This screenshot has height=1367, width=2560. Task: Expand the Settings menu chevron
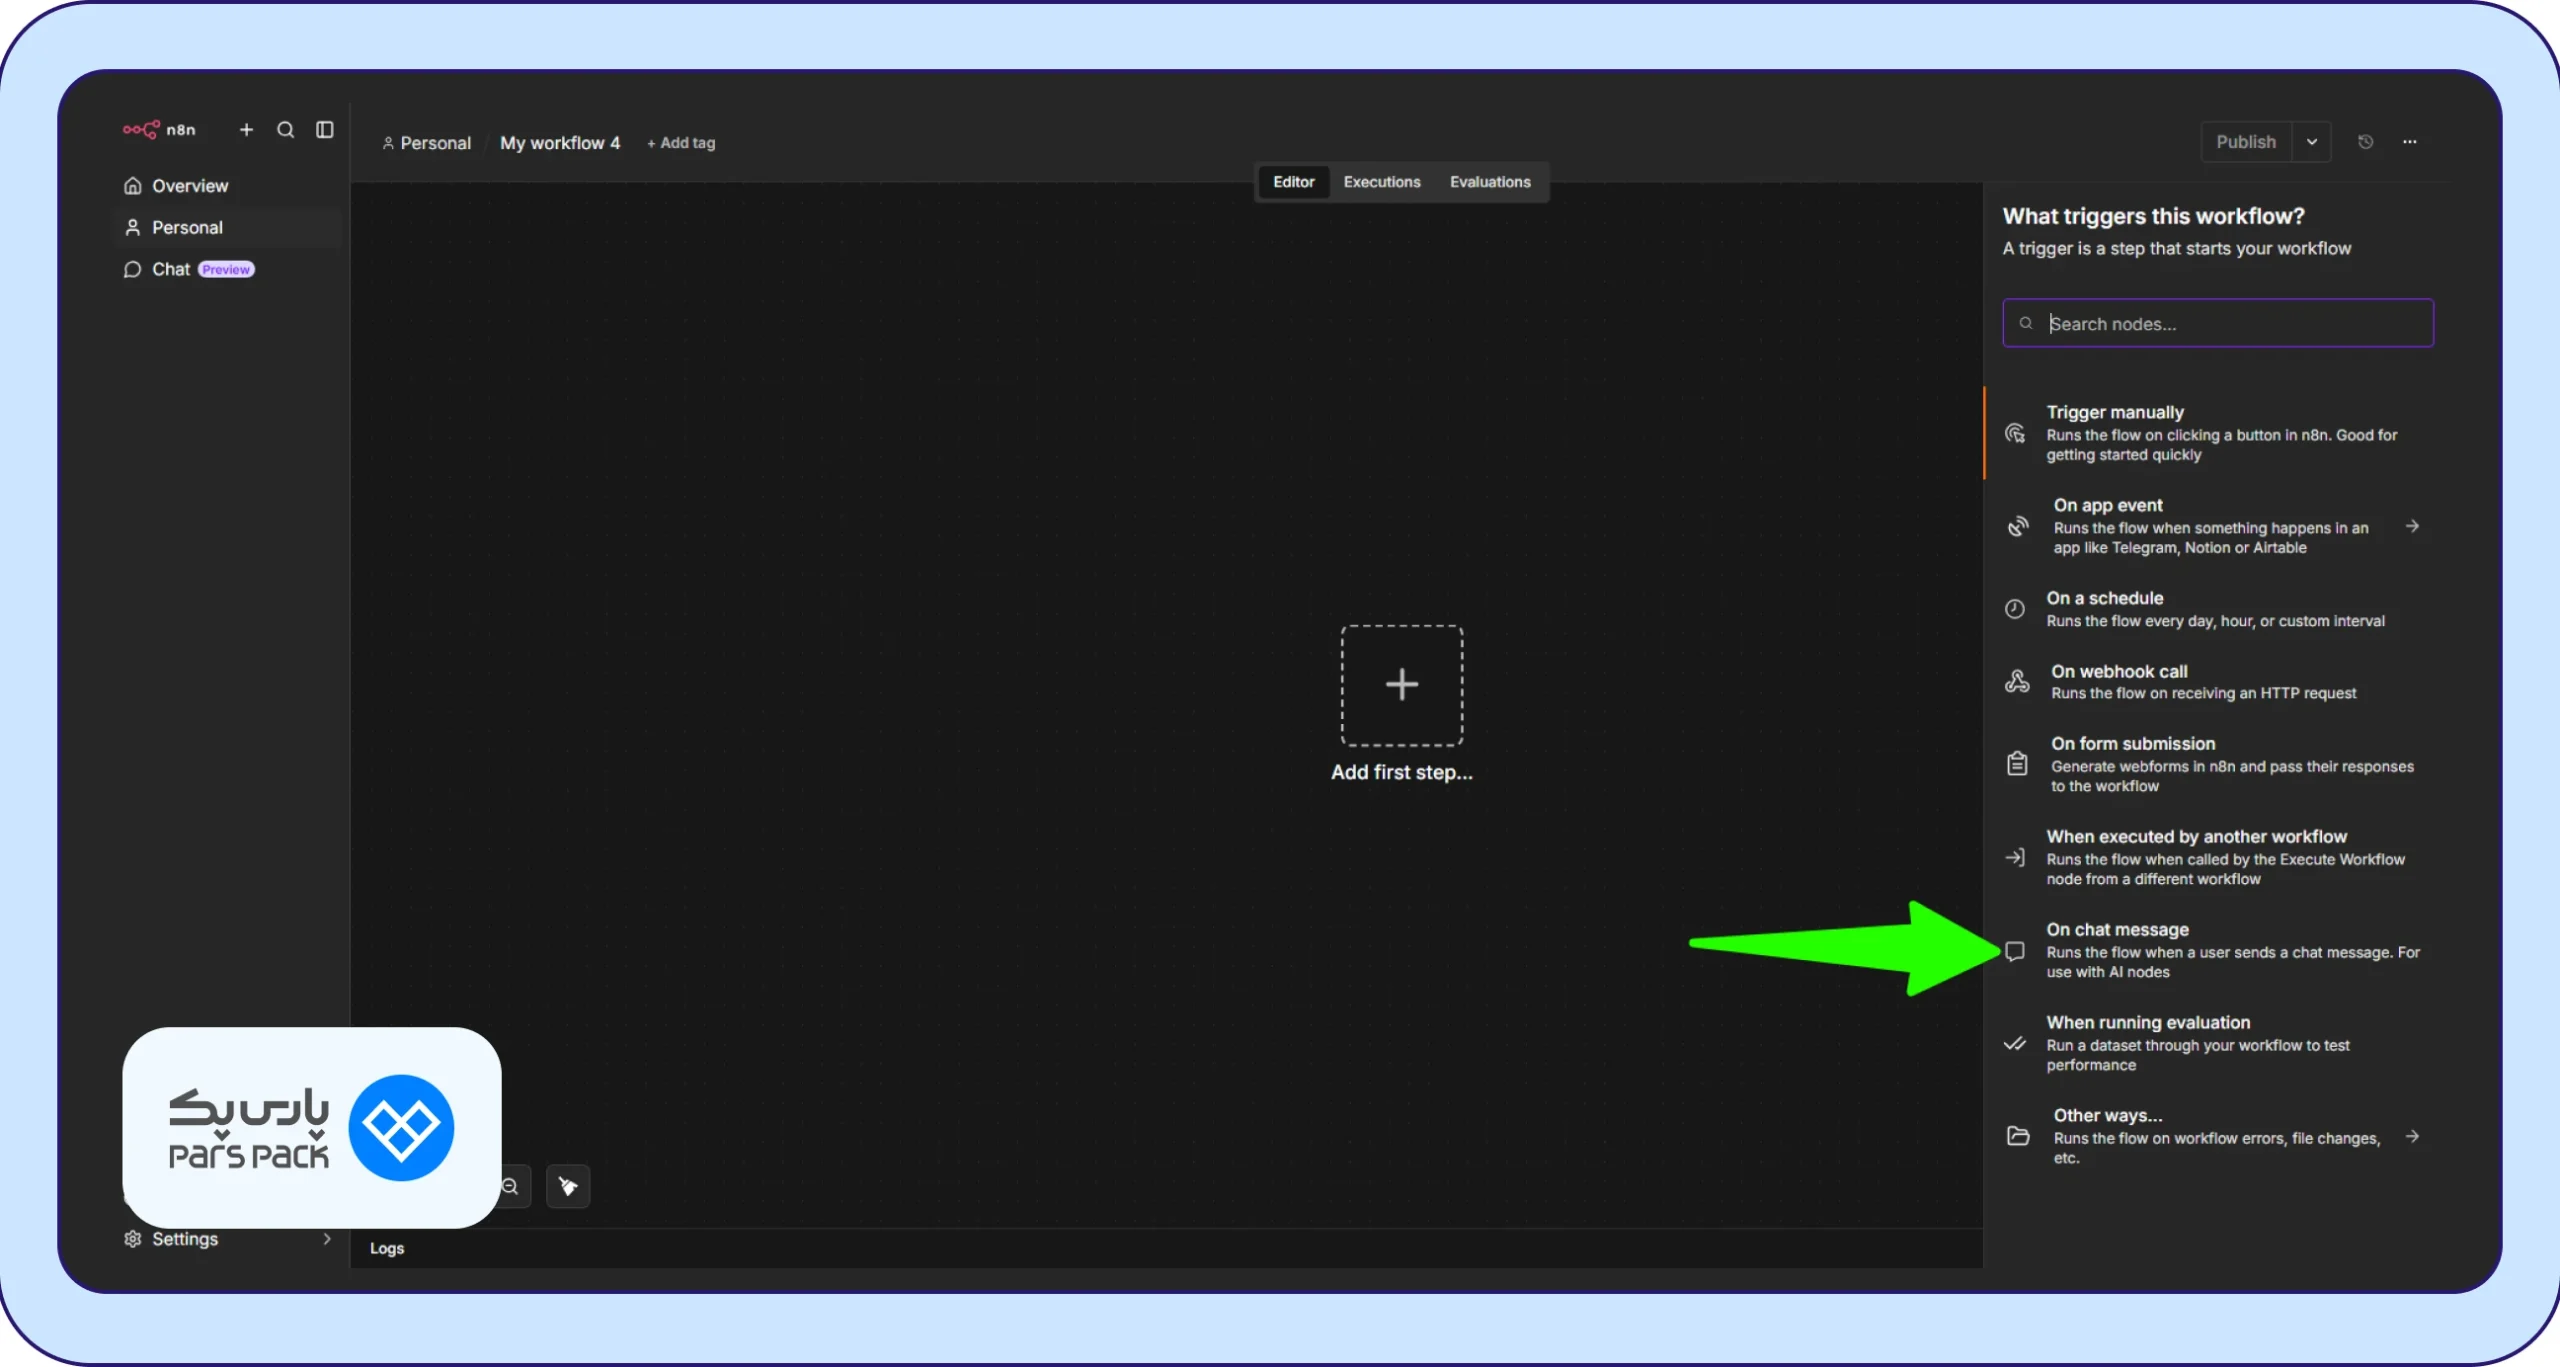326,1239
